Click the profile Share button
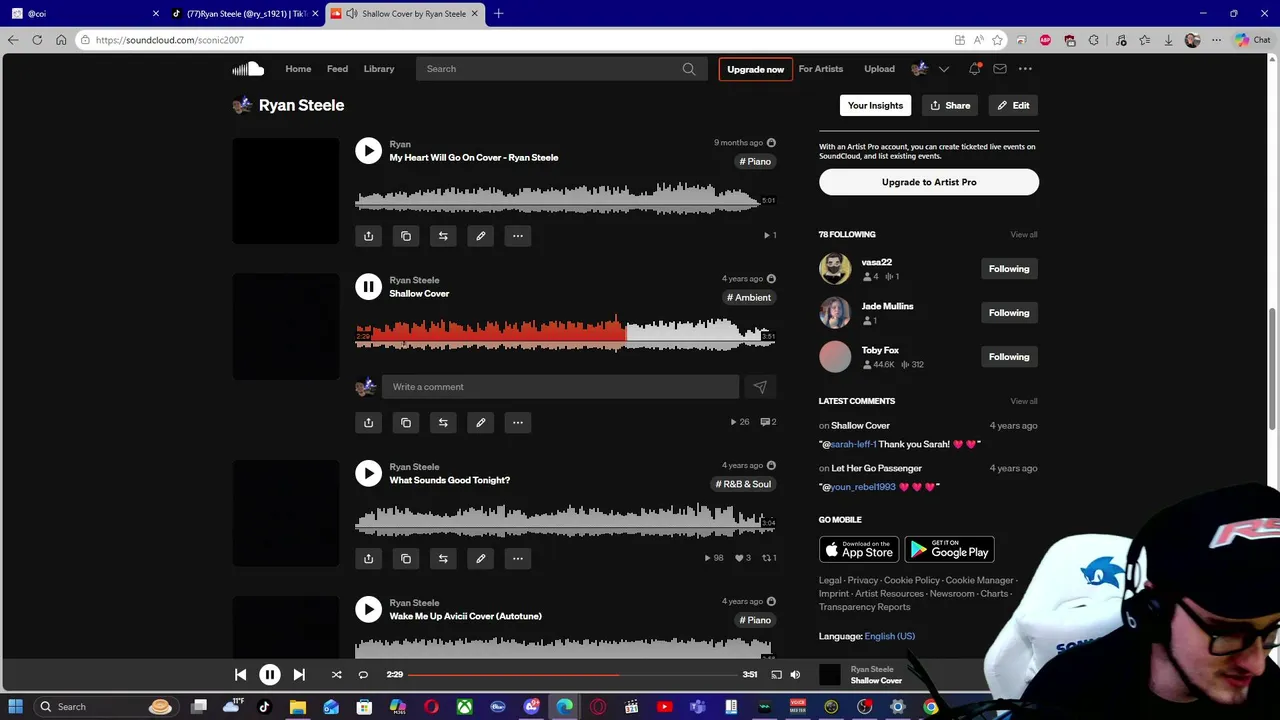 point(950,105)
